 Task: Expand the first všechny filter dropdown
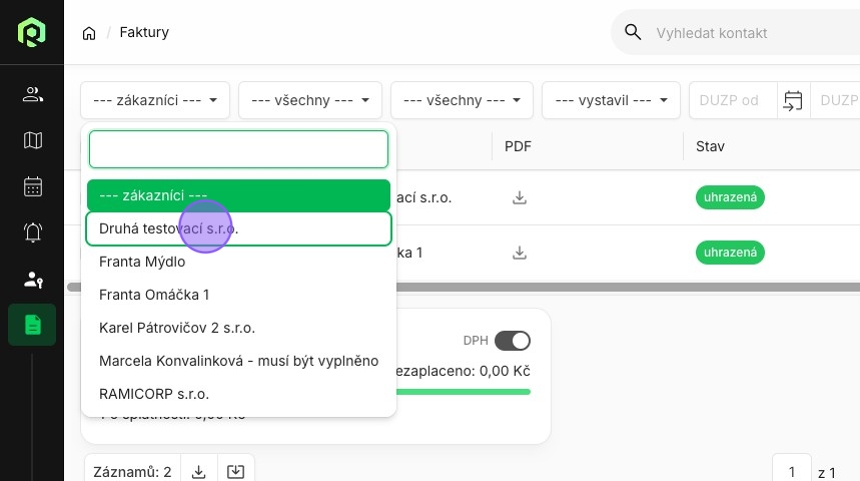pyautogui.click(x=310, y=100)
